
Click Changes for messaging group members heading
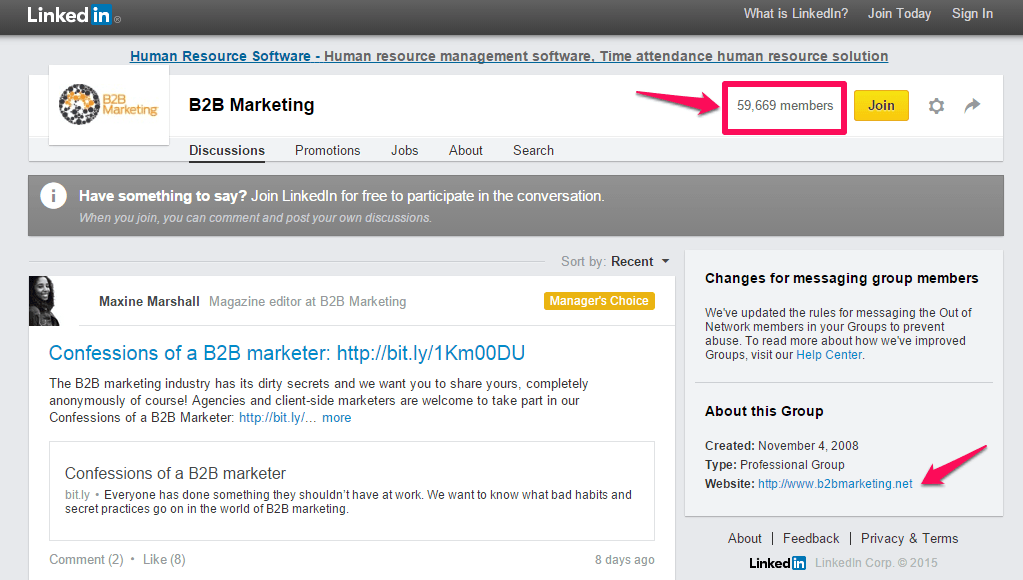point(842,279)
